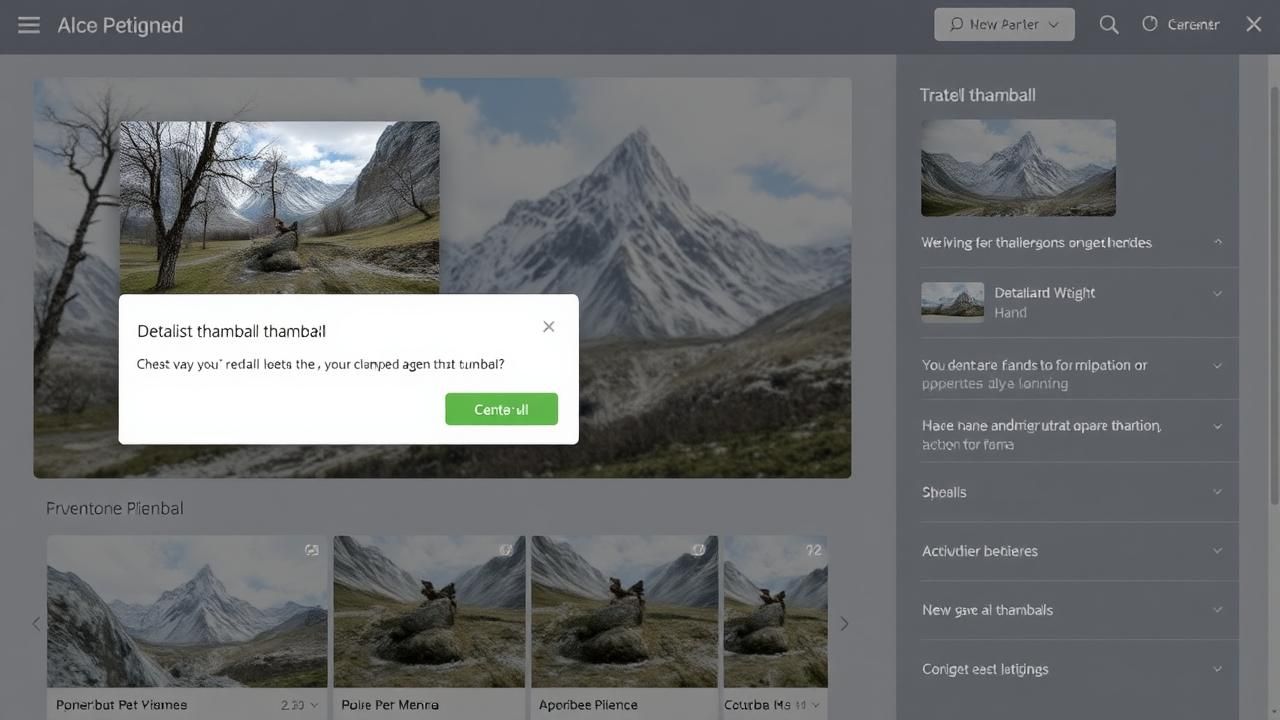
Task: Click the search magnifier icon
Action: coord(1108,25)
